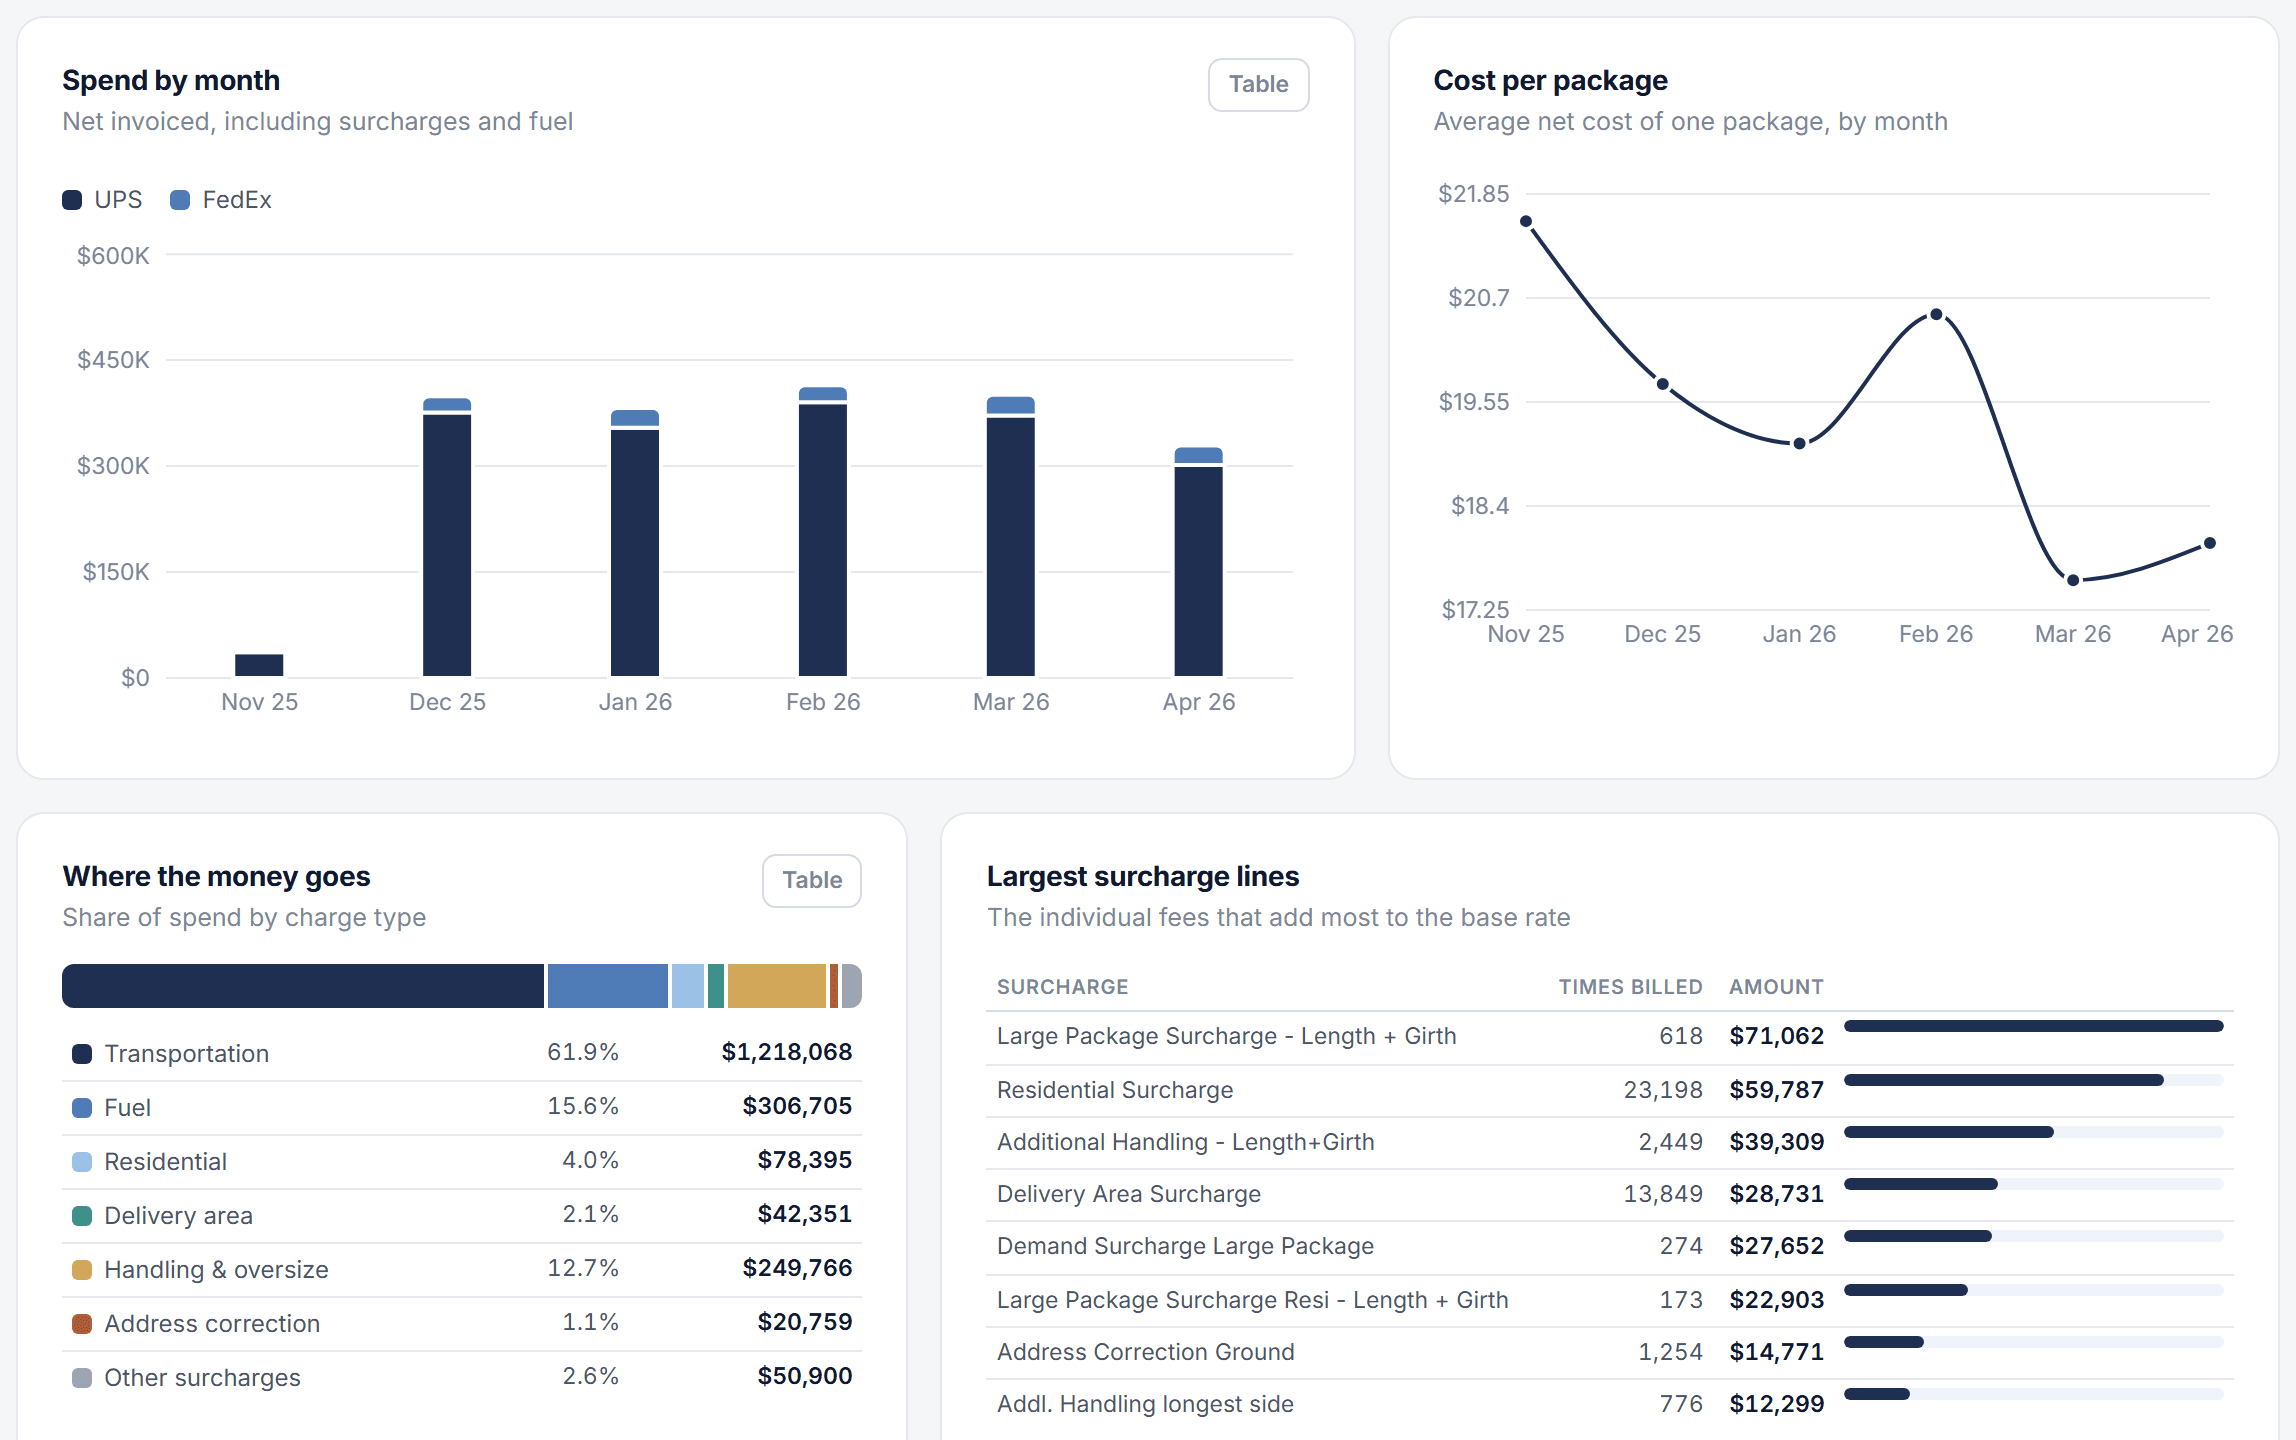Select the Residential Surcharge row label
Screen dimensions: 2296x1440
1115,1090
